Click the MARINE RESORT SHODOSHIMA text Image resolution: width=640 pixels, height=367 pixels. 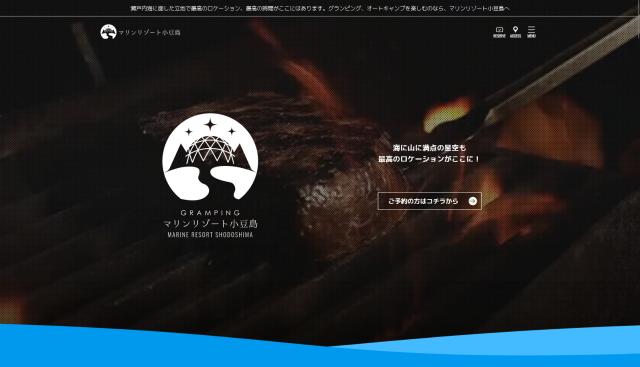click(x=210, y=235)
